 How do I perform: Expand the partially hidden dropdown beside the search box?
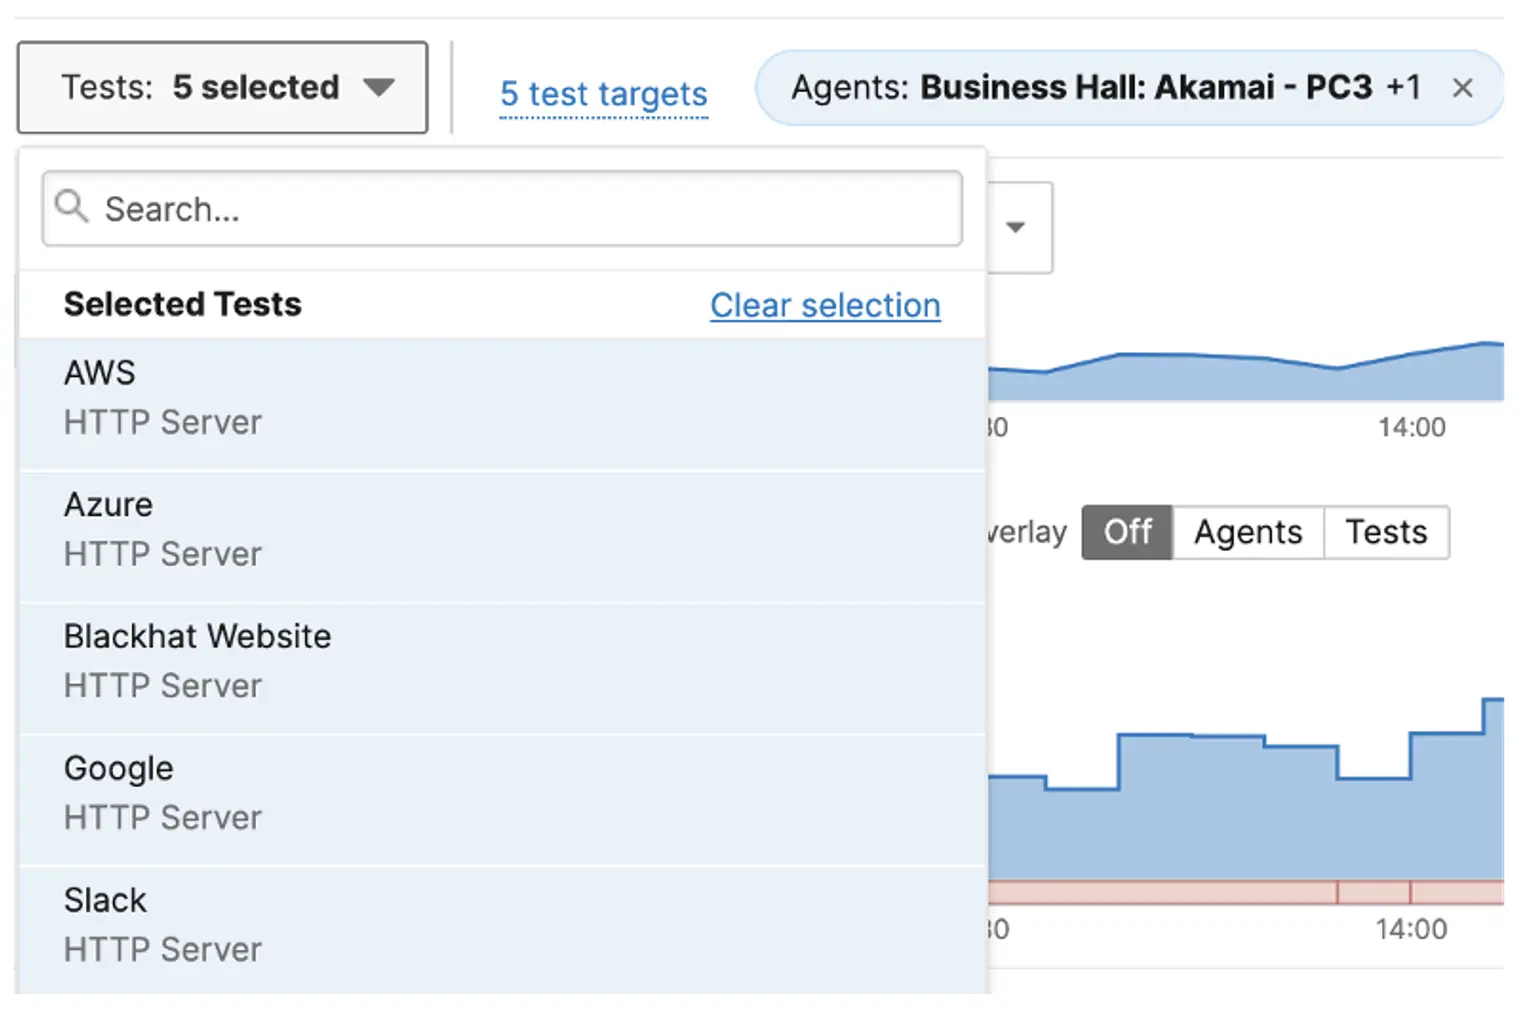point(1016,227)
